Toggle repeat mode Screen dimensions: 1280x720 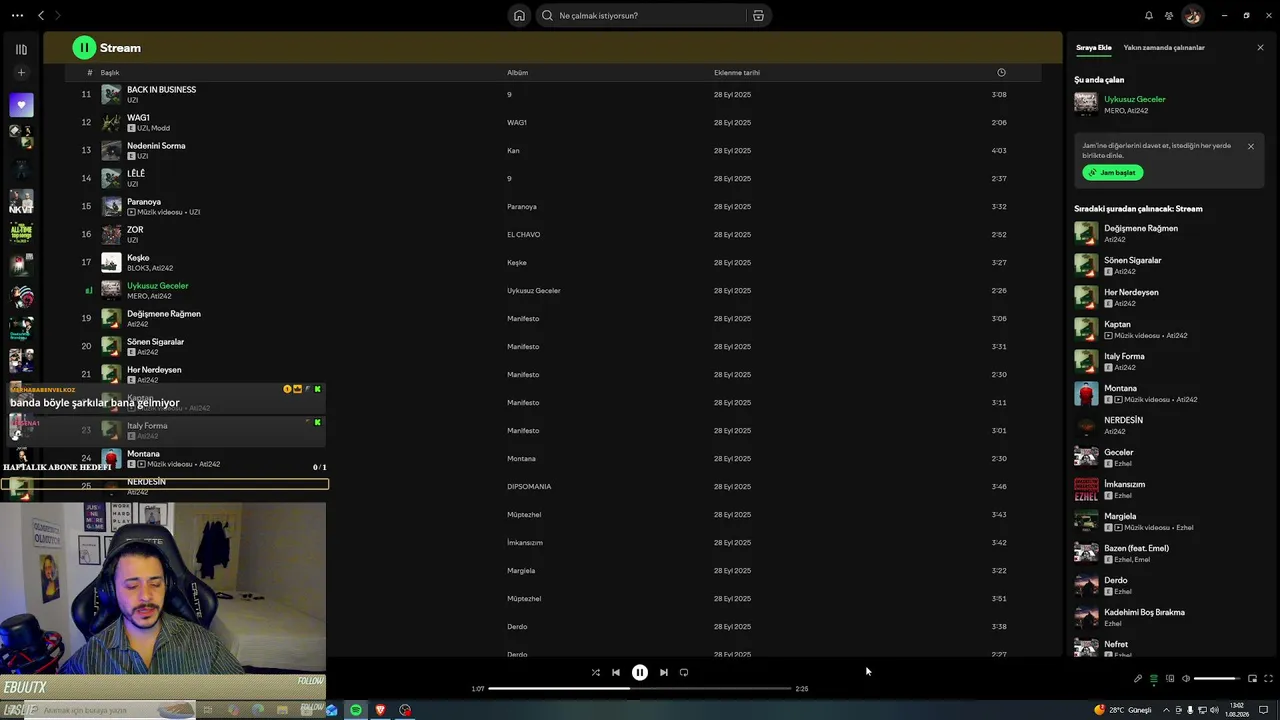(684, 672)
